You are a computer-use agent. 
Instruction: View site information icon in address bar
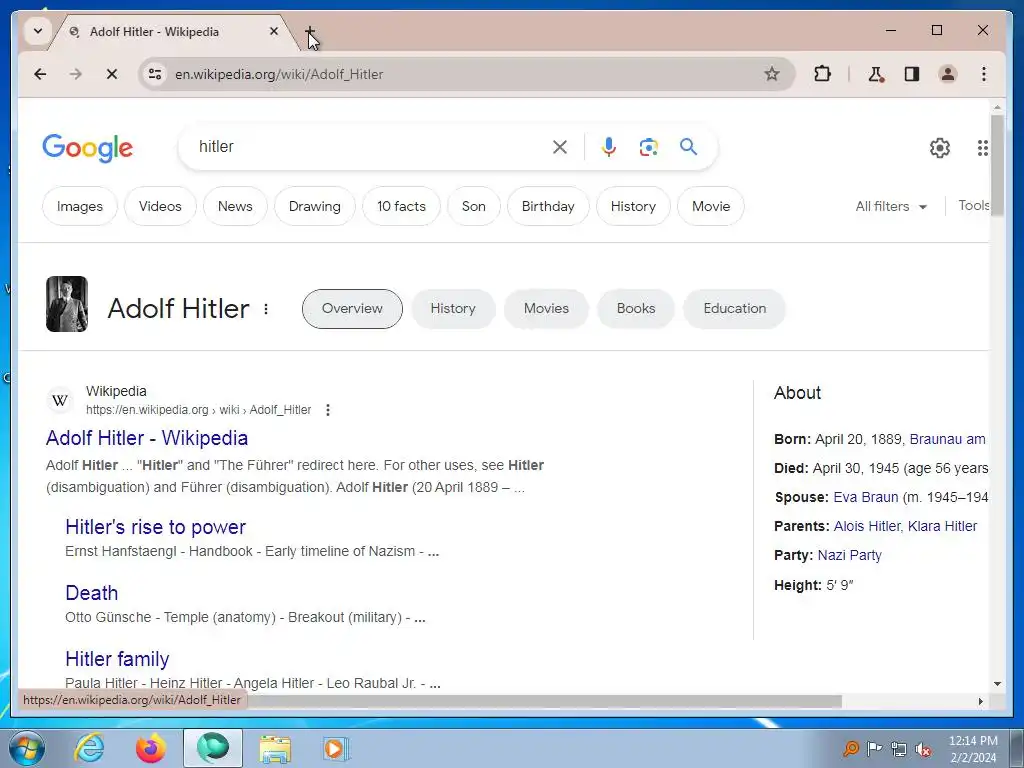tap(155, 74)
